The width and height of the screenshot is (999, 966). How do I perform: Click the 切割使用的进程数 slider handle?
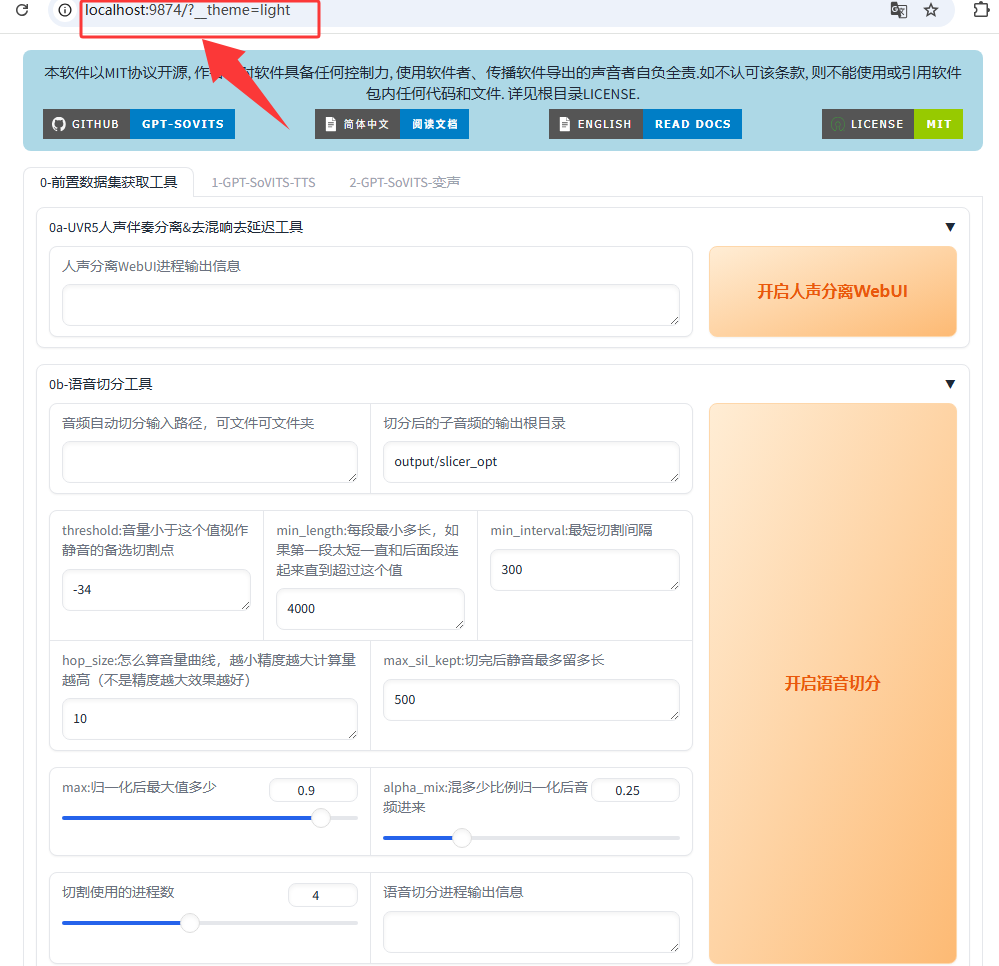(190, 922)
